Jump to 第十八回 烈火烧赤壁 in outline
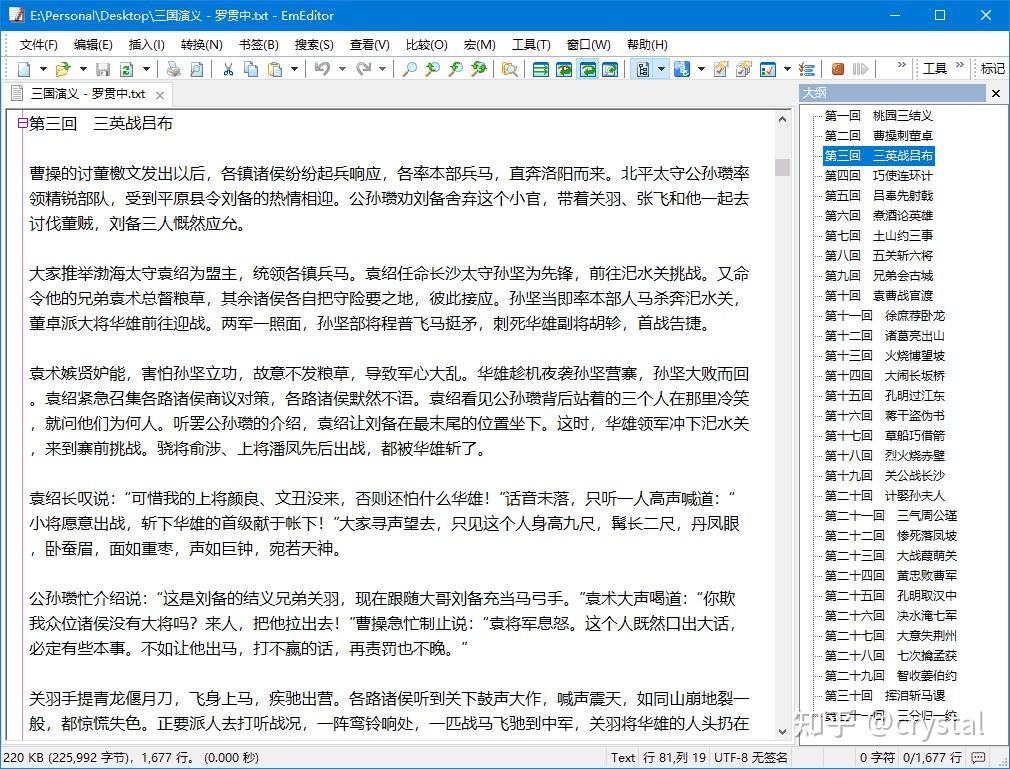Screen dimensions: 1010x769 click(x=884, y=455)
